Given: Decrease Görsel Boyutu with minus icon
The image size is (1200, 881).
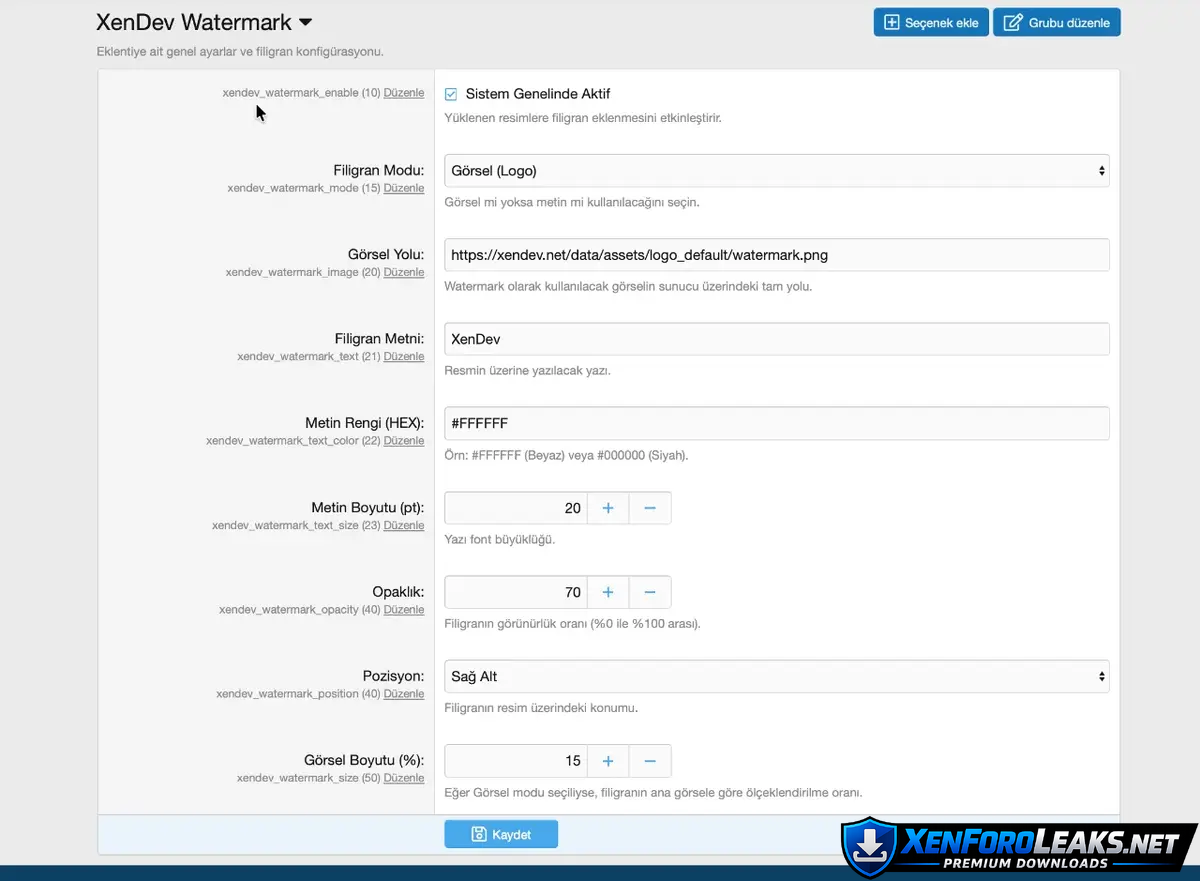Looking at the screenshot, I should point(650,761).
